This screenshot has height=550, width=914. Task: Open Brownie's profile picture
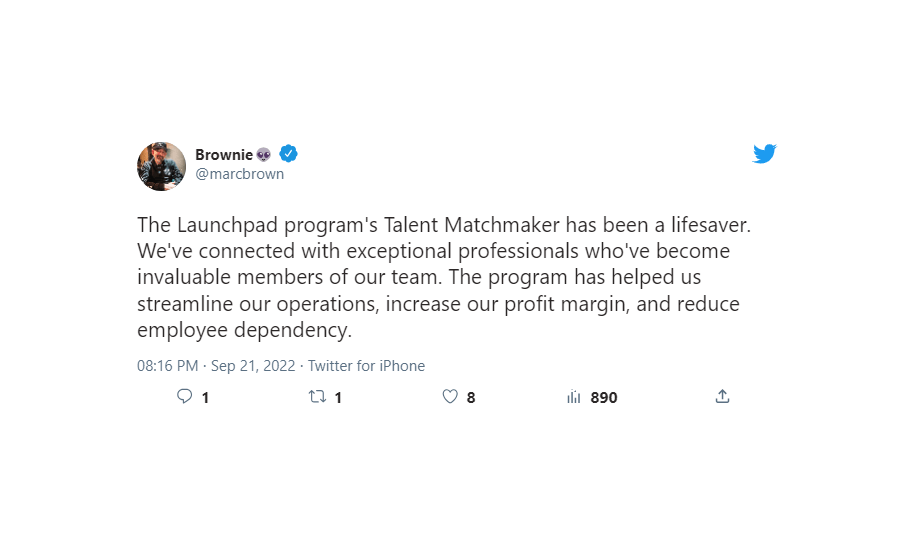(161, 166)
